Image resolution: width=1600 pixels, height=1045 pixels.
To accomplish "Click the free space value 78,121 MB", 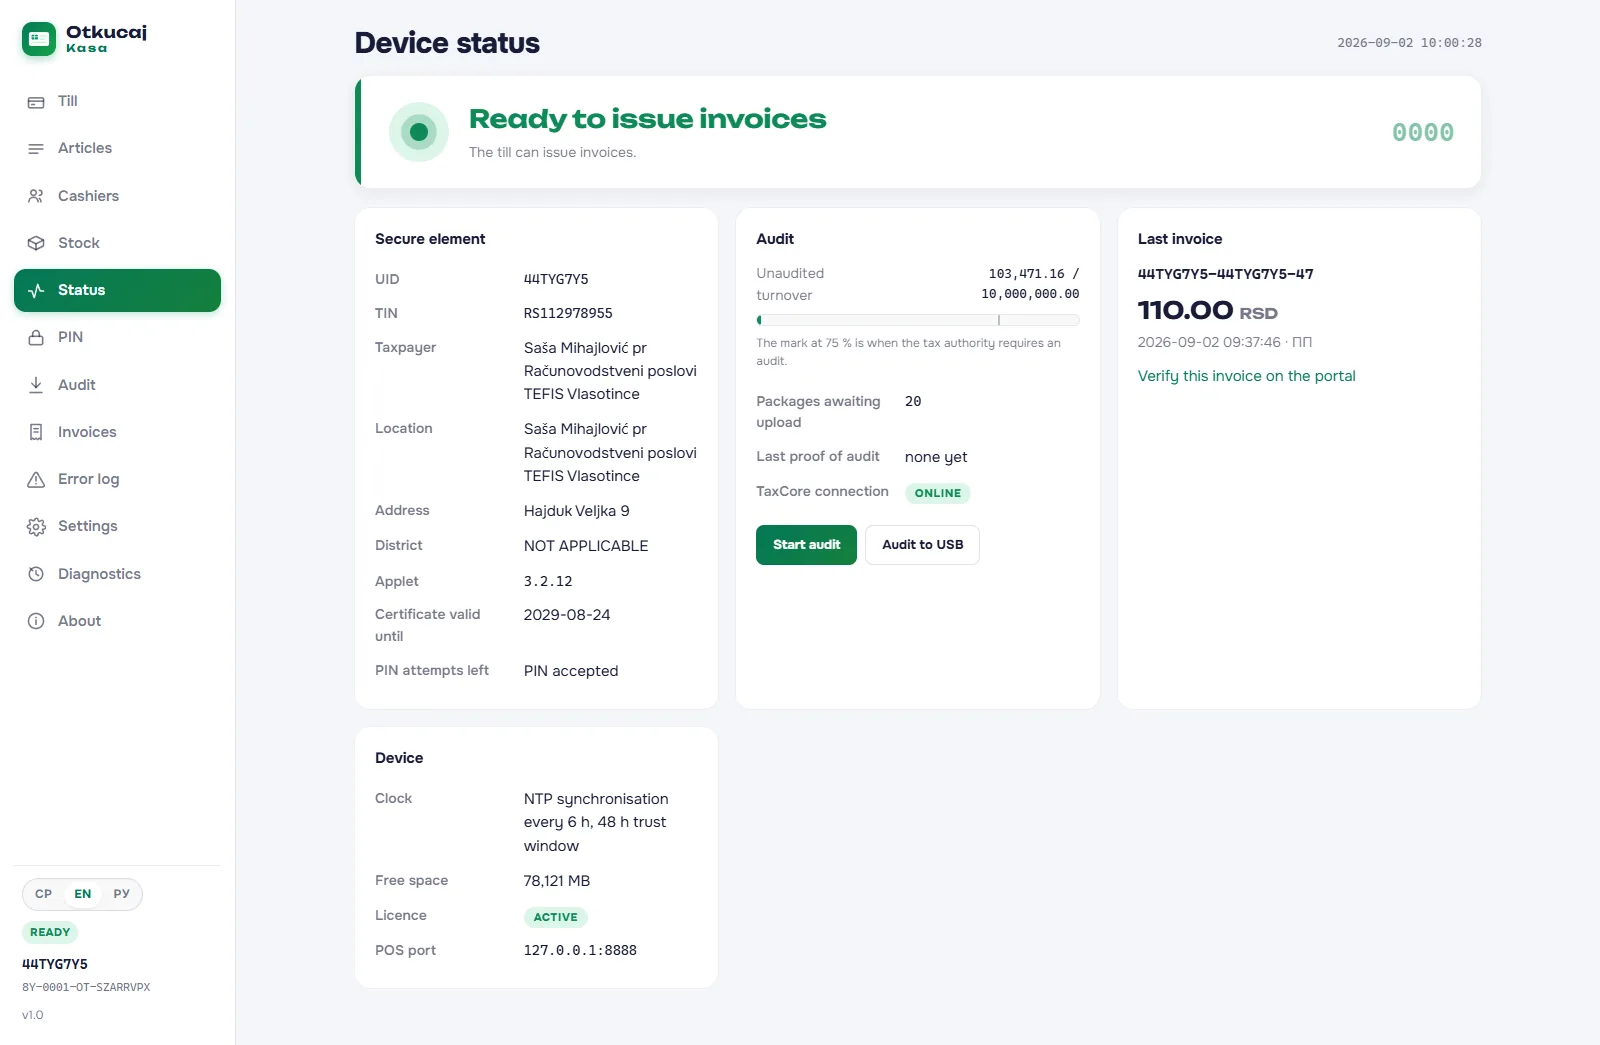I will point(557,881).
